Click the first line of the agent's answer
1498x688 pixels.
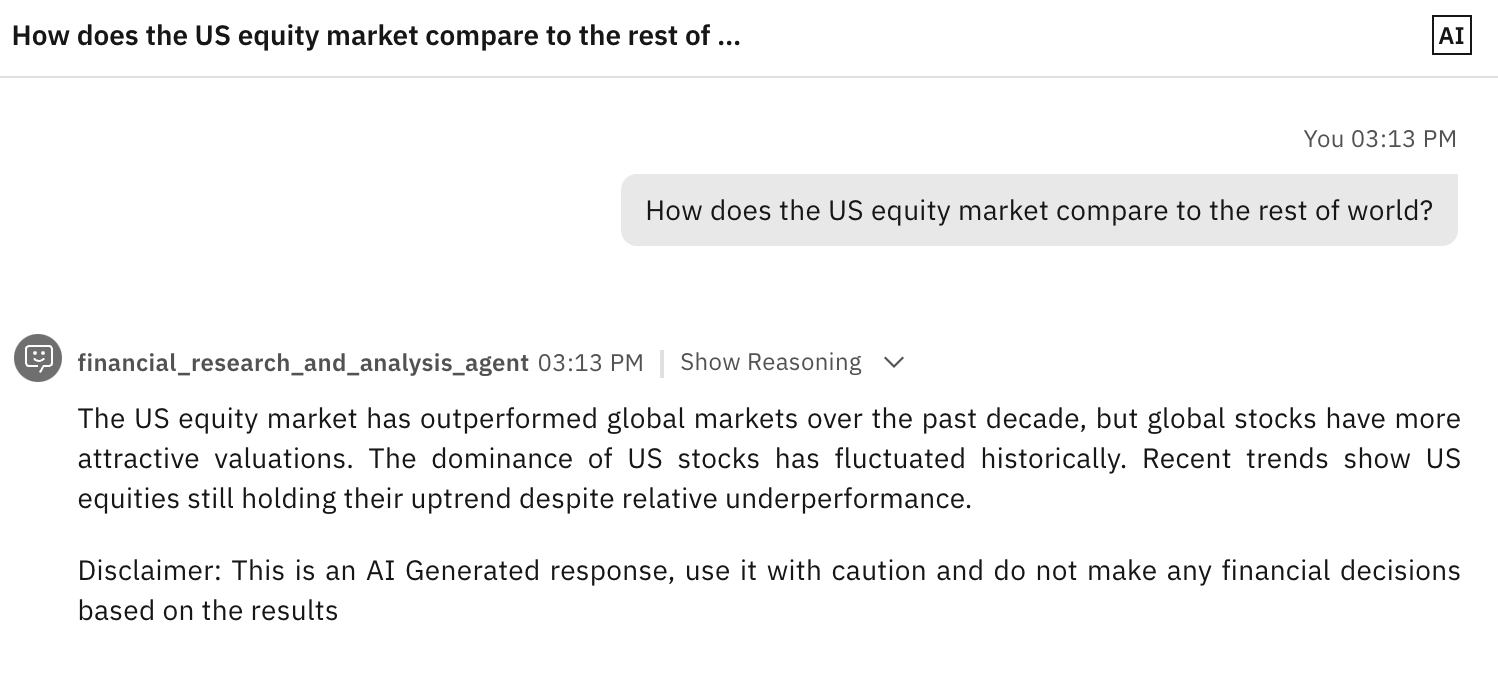(769, 418)
